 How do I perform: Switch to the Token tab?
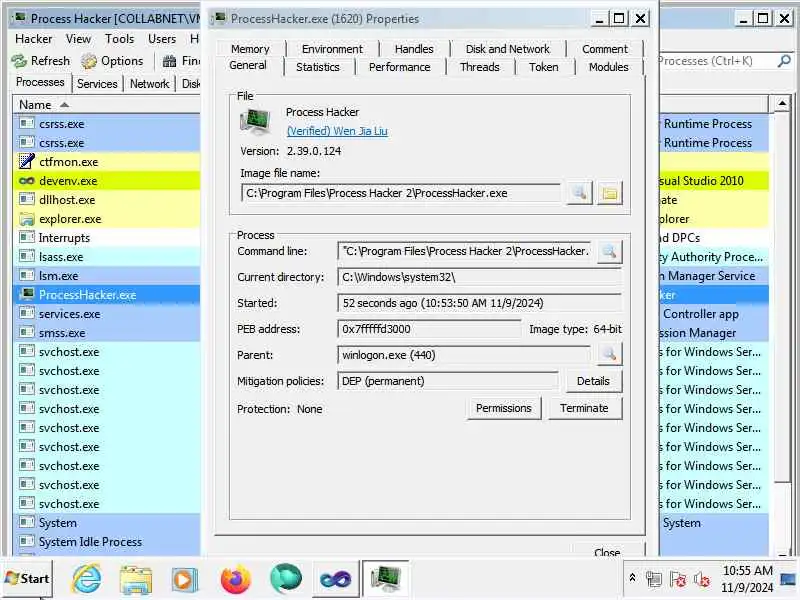543,67
